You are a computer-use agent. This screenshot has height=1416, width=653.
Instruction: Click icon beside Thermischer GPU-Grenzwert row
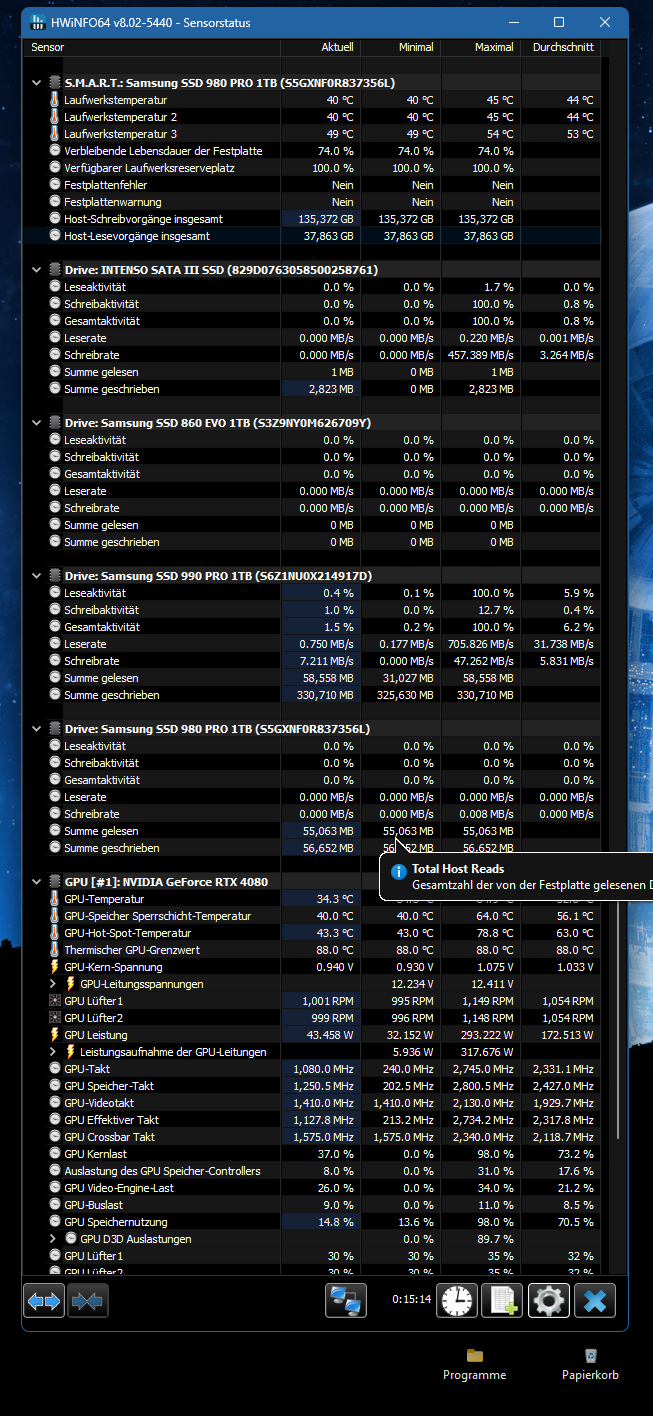point(55,950)
